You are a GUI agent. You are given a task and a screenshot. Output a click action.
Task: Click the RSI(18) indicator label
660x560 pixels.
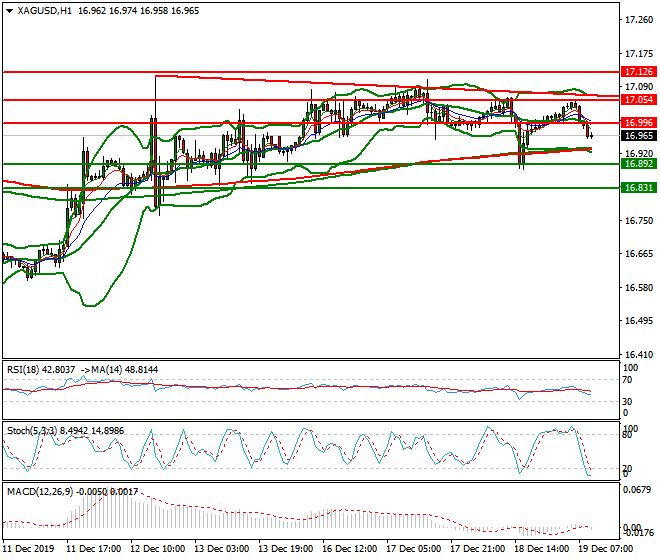point(23,370)
